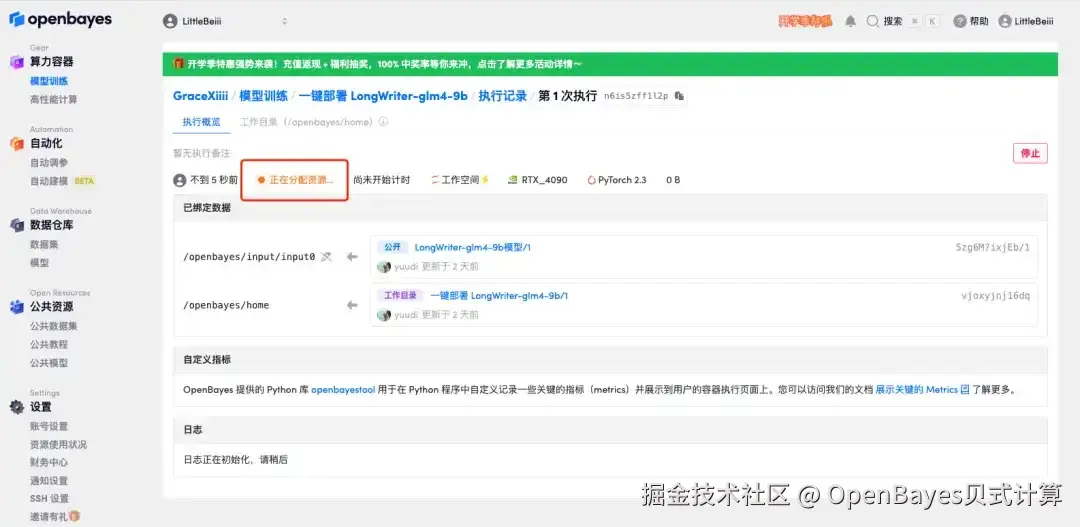Open the LittleBeiii account switcher dropdown
This screenshot has height=527, width=1080.
(225, 21)
